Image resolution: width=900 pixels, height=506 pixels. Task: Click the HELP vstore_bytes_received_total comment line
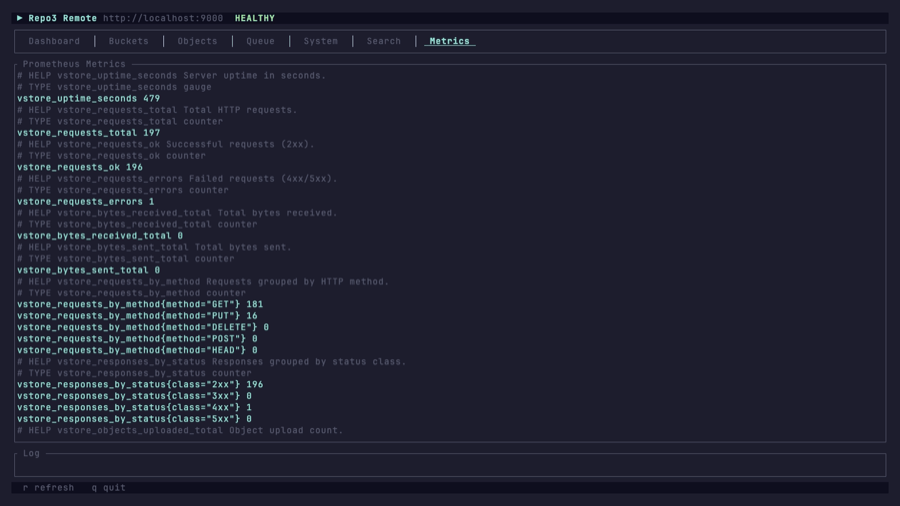pyautogui.click(x=177, y=213)
